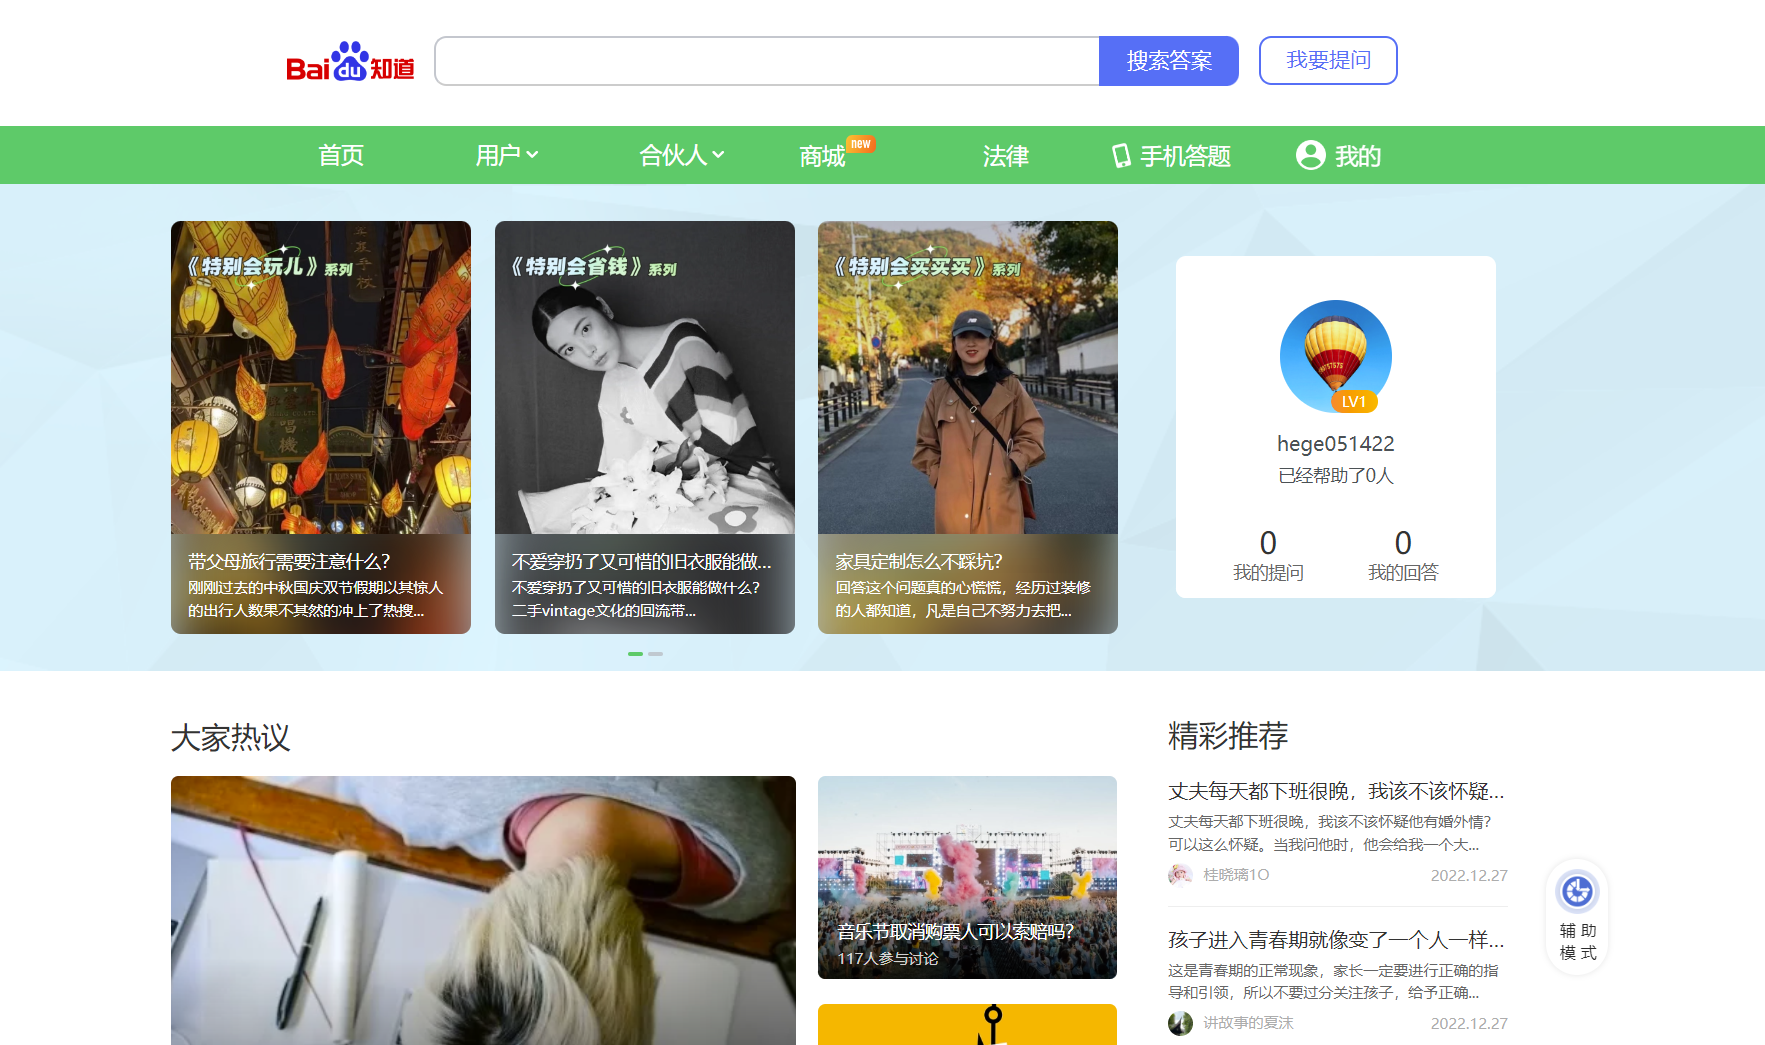Open the 首页 navigation tab

(341, 155)
